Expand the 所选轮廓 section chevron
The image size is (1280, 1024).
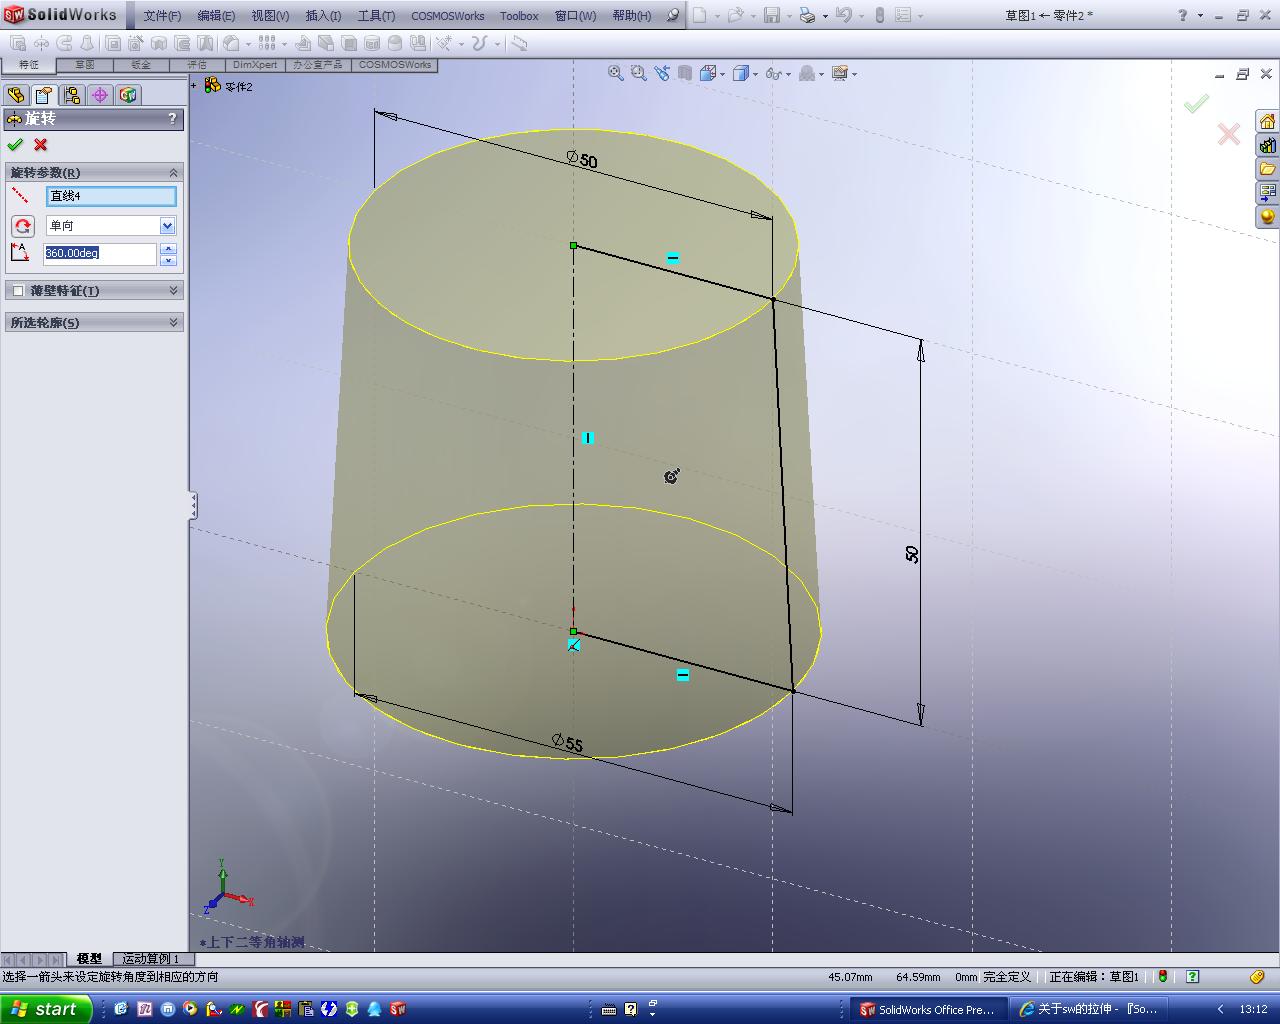tap(174, 323)
